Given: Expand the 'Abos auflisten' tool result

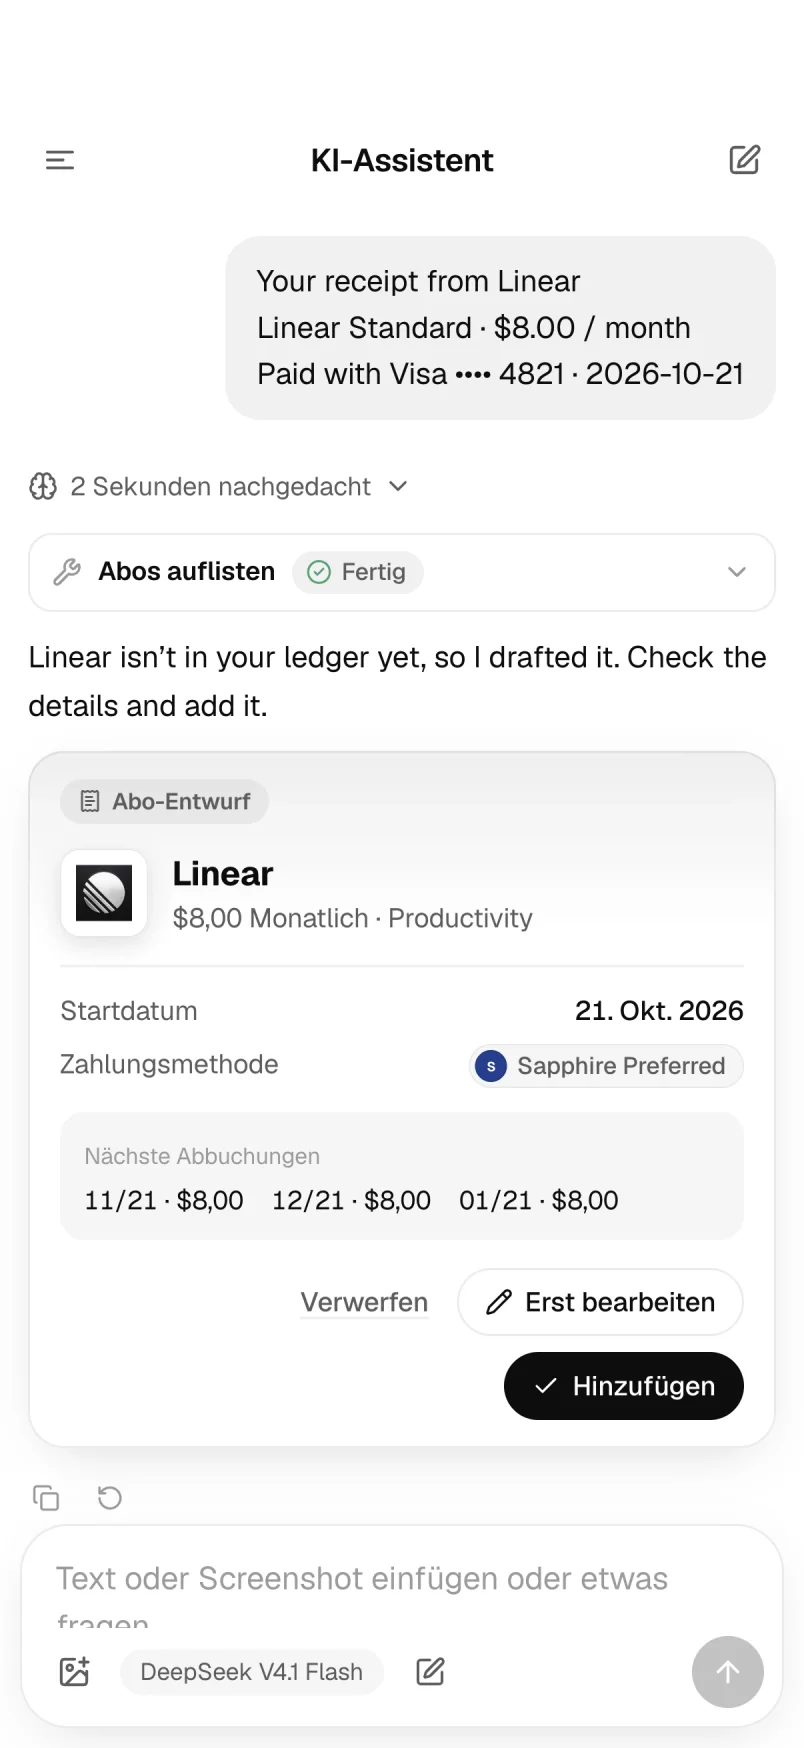Looking at the screenshot, I should pyautogui.click(x=402, y=572).
